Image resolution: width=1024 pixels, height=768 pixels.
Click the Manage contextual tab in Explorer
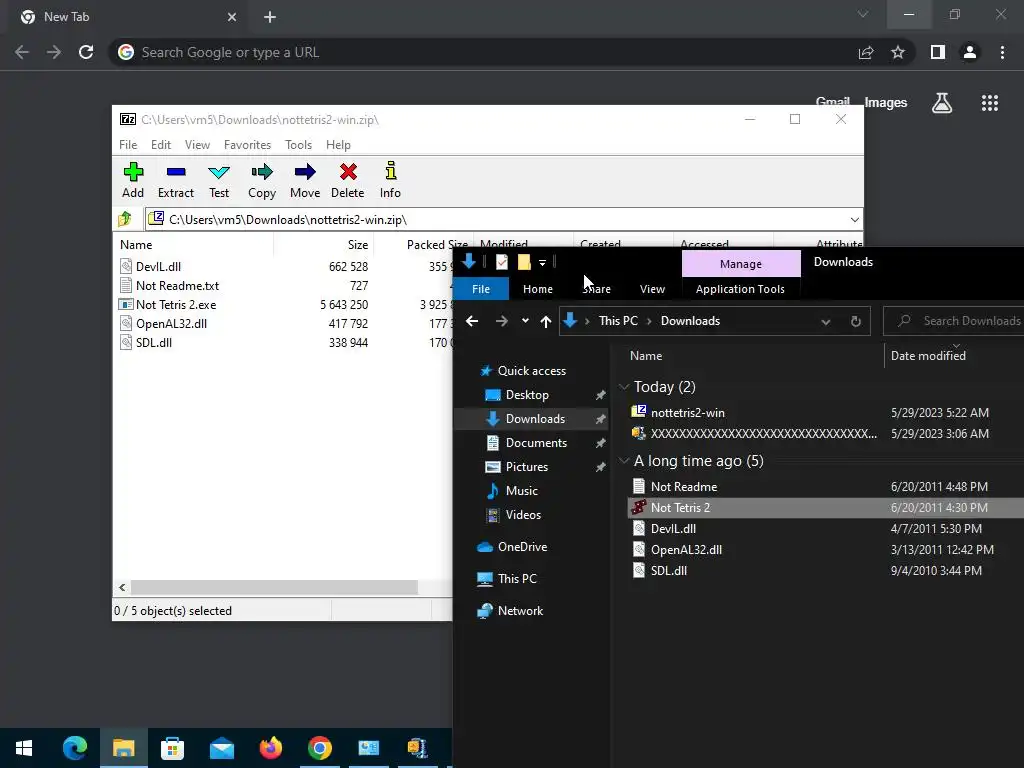(741, 264)
